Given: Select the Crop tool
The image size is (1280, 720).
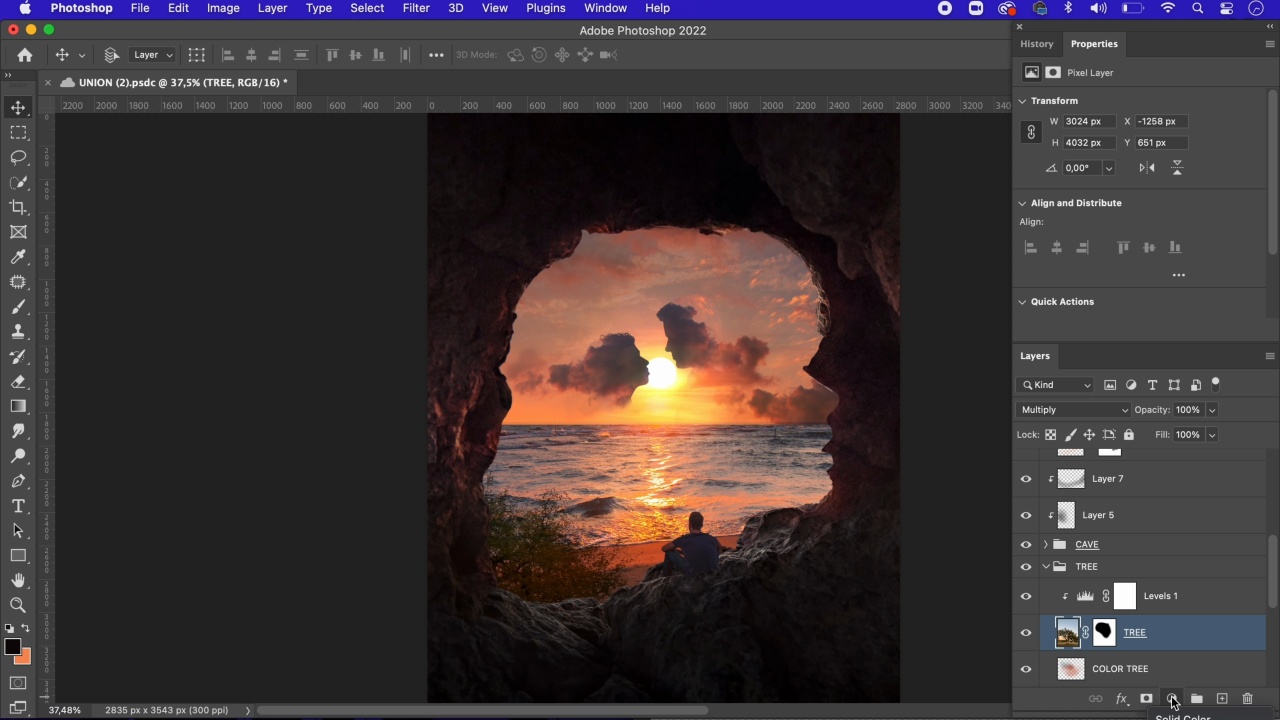Looking at the screenshot, I should click(x=18, y=207).
